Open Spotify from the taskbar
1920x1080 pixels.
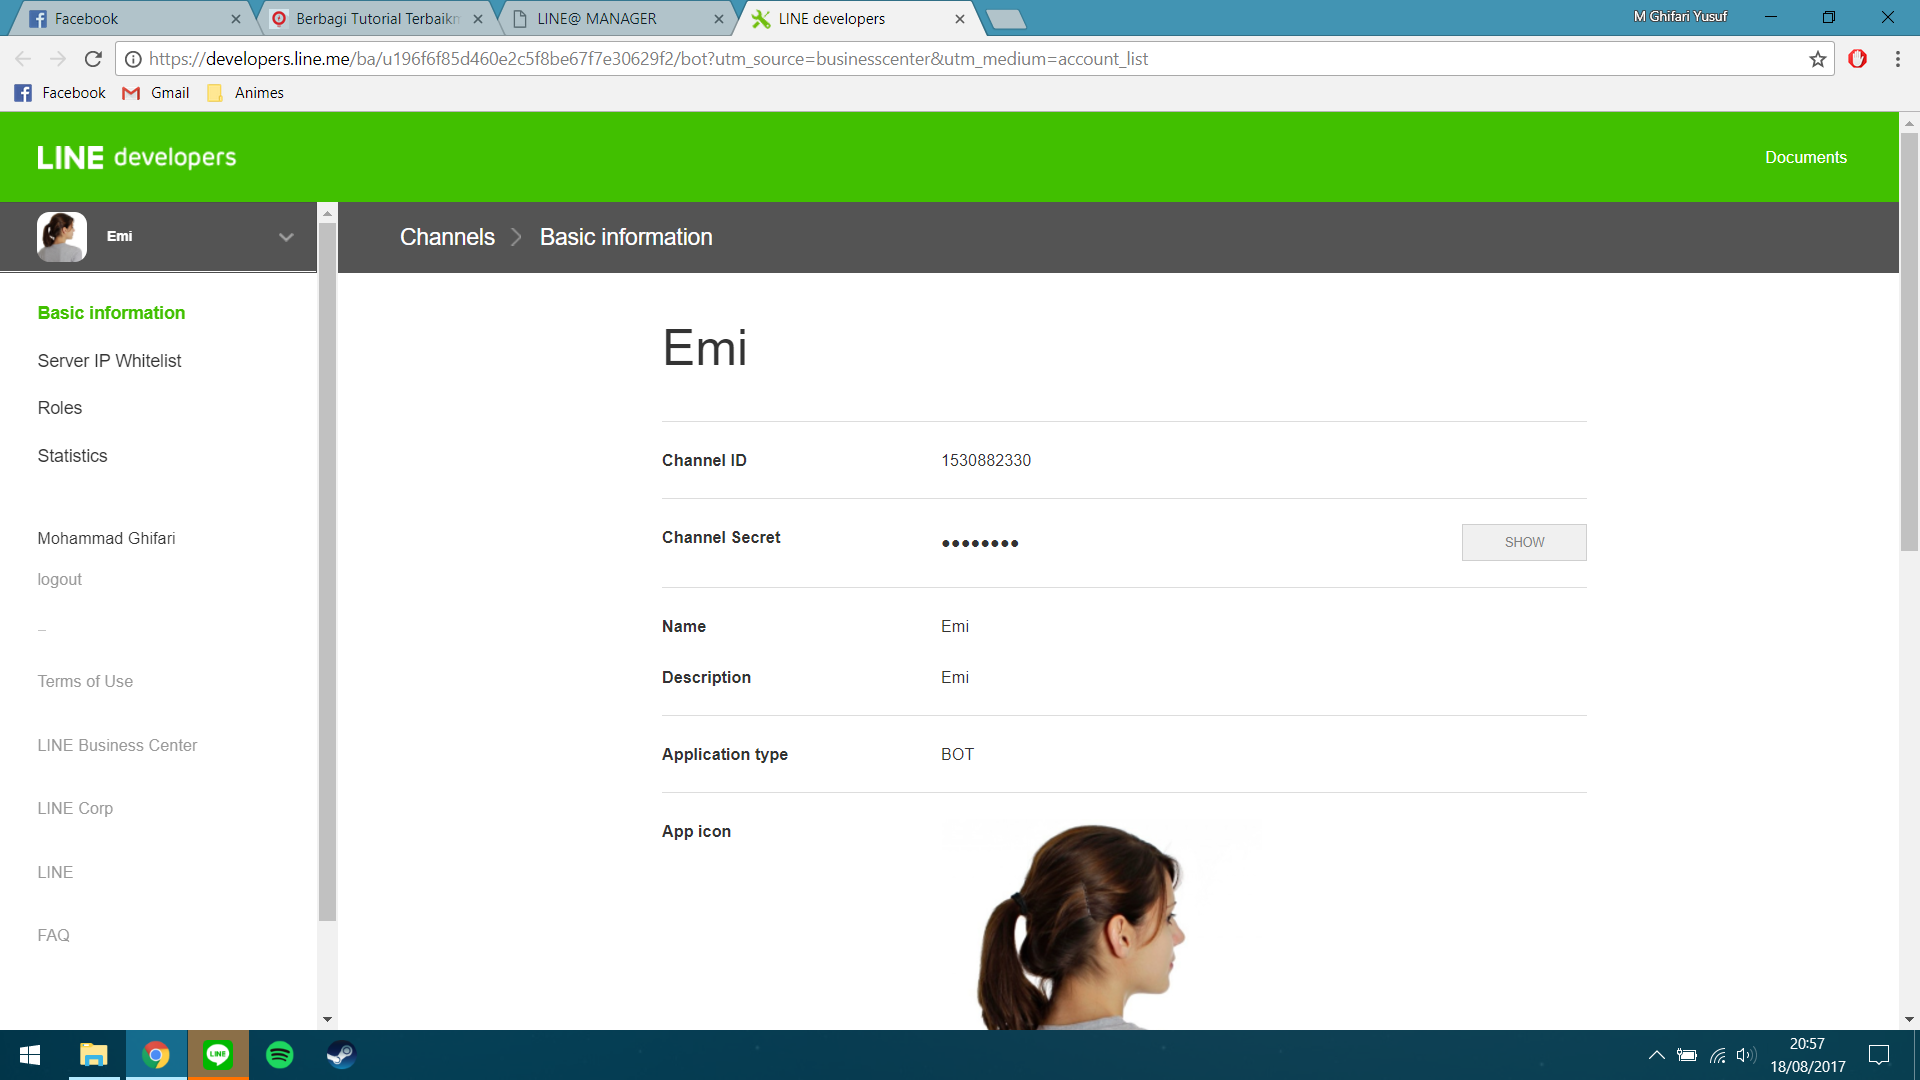click(280, 1054)
